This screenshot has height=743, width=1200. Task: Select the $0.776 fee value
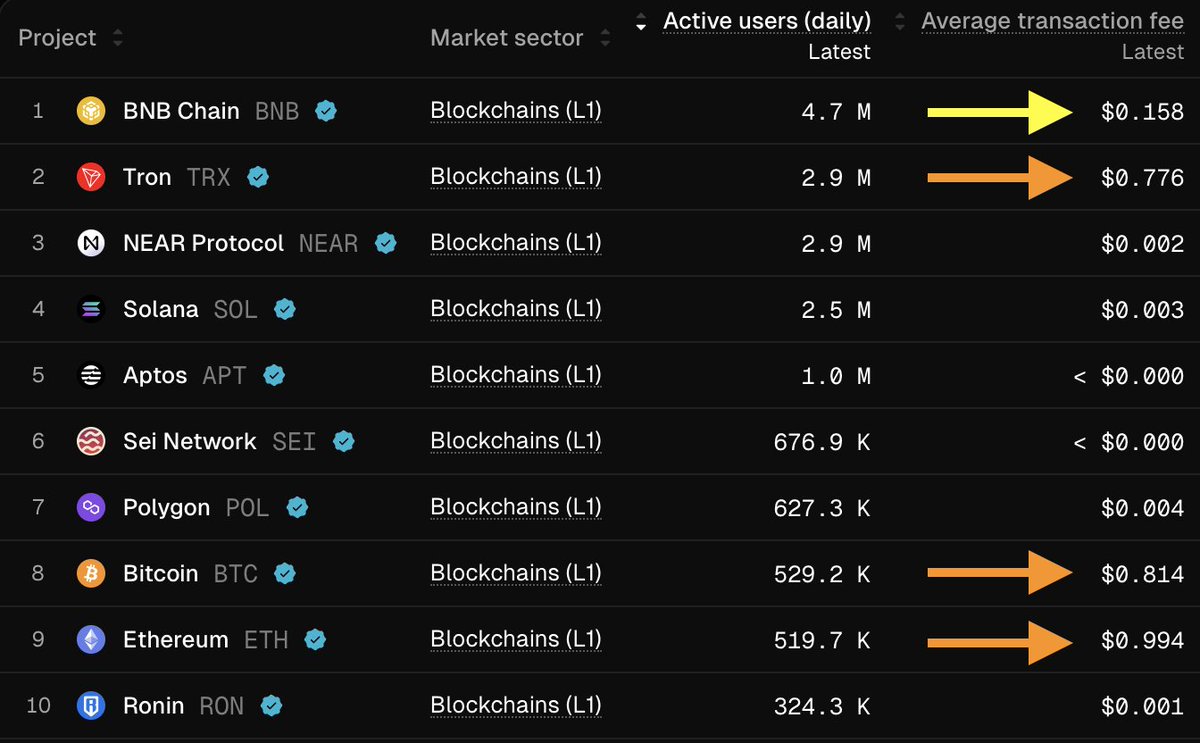1142,177
